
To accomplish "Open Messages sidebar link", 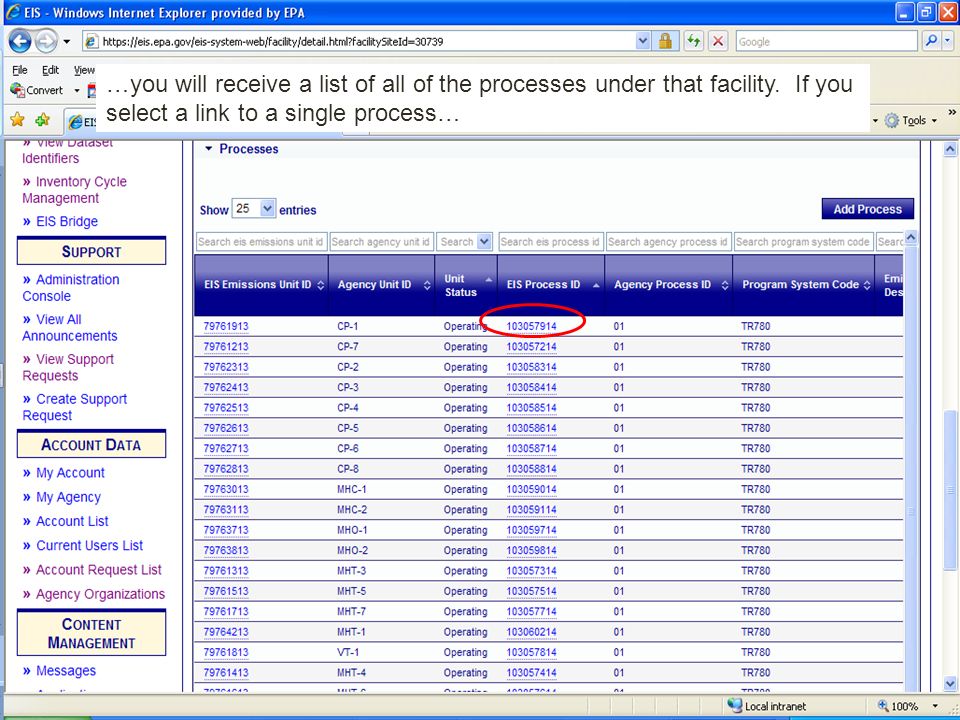I will pos(66,670).
